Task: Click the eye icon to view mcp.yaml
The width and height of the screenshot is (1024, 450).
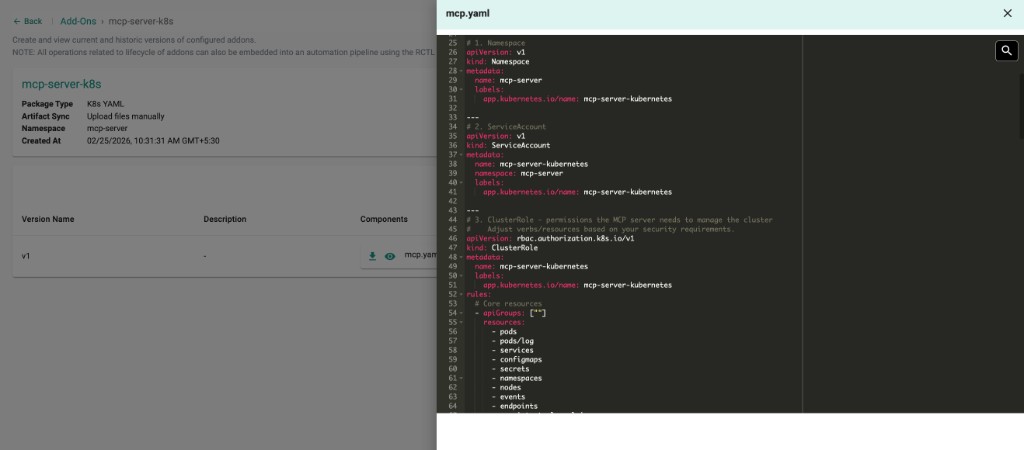Action: coord(390,256)
